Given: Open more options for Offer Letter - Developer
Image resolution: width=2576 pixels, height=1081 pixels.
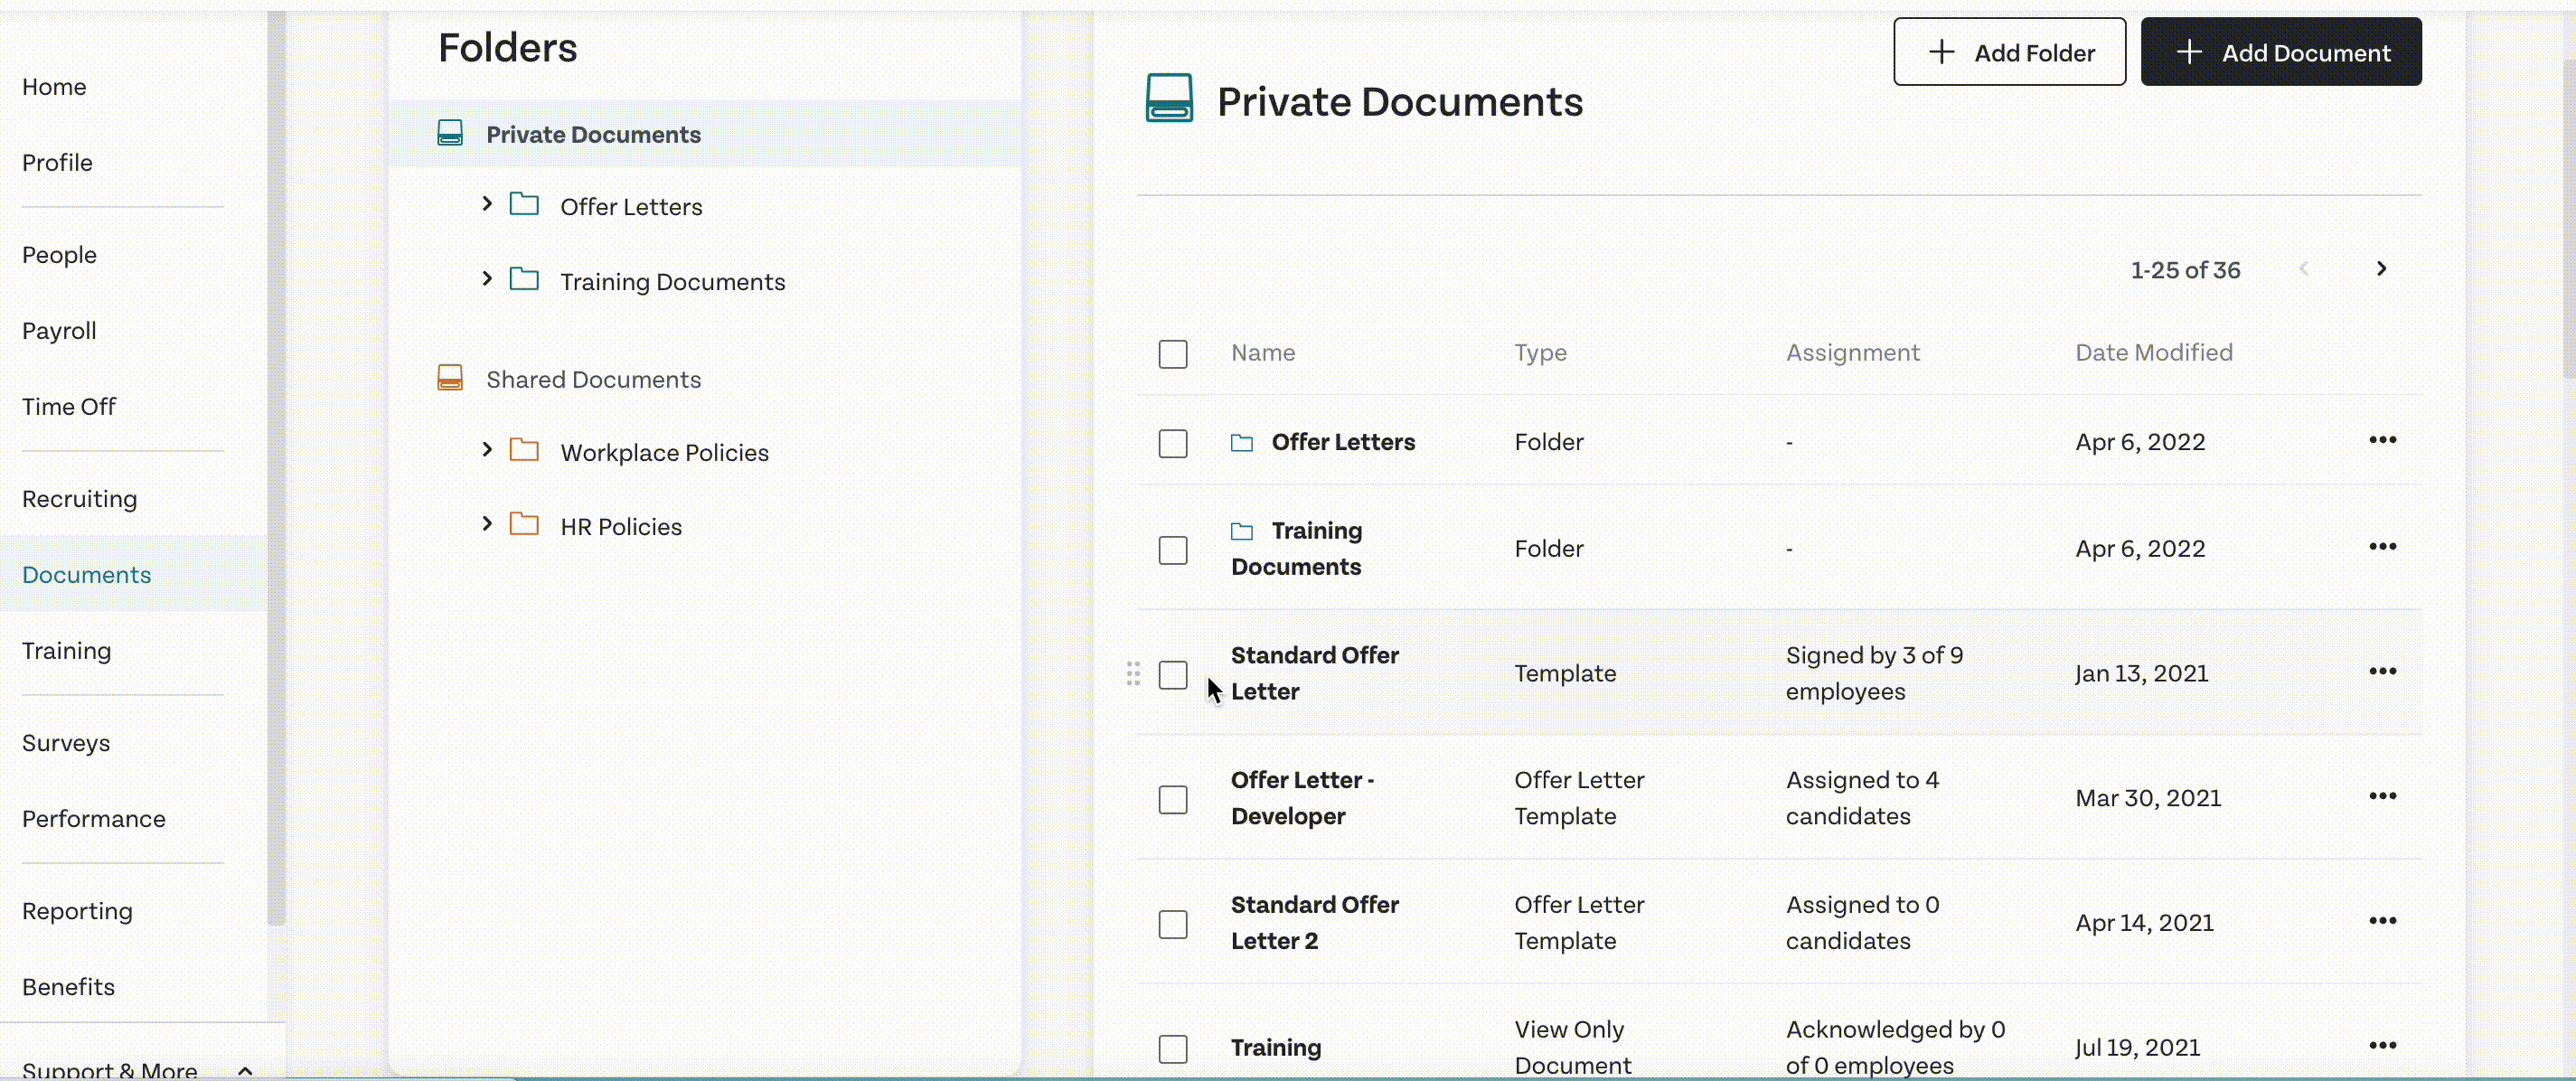Looking at the screenshot, I should tap(2382, 796).
